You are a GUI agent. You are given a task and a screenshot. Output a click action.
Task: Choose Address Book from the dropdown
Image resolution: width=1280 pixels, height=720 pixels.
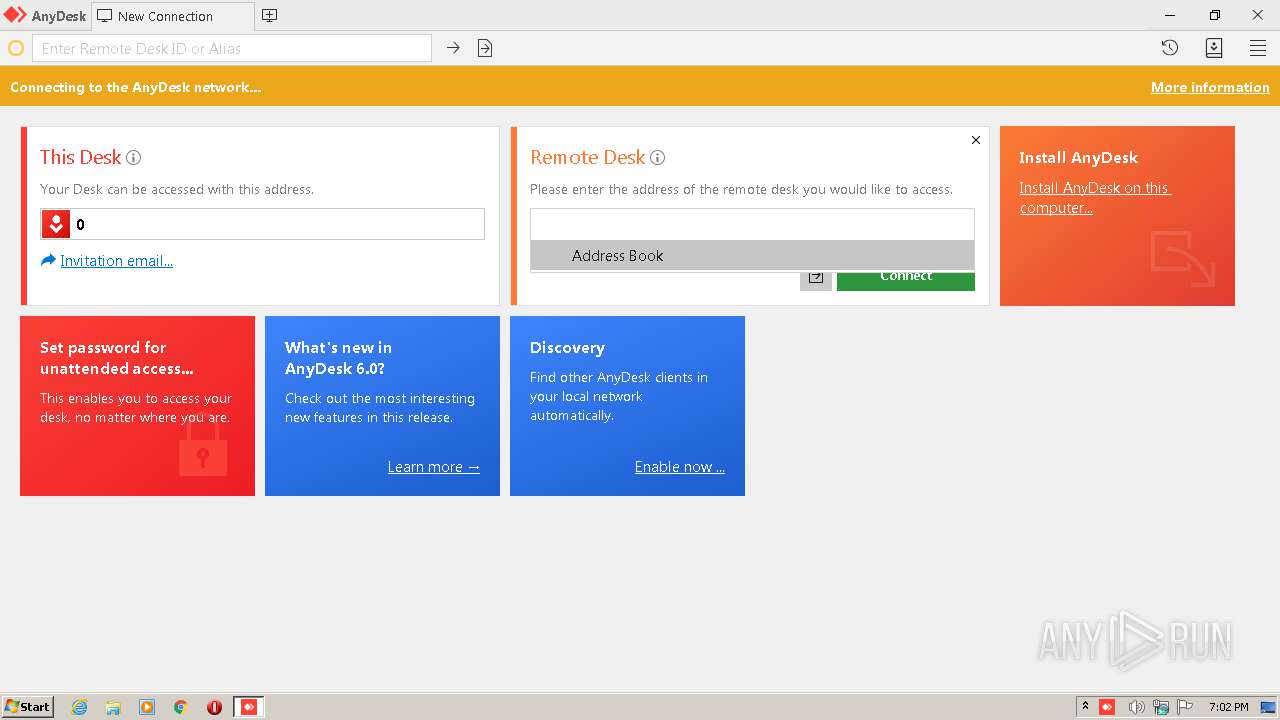pos(752,255)
